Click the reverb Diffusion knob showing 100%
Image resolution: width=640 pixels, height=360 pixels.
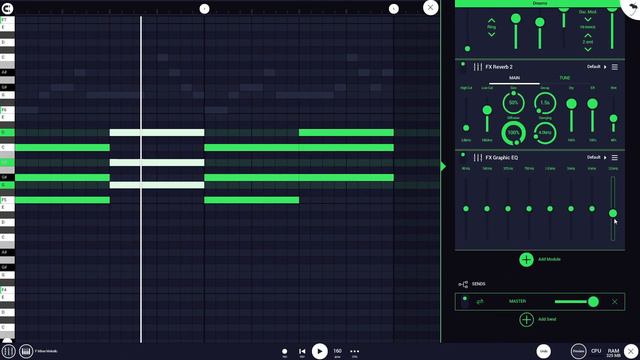tap(513, 133)
